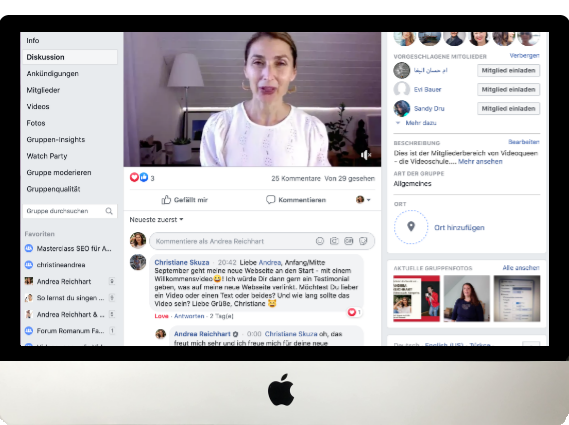Unmute the video with the speaker icon

pos(365,155)
